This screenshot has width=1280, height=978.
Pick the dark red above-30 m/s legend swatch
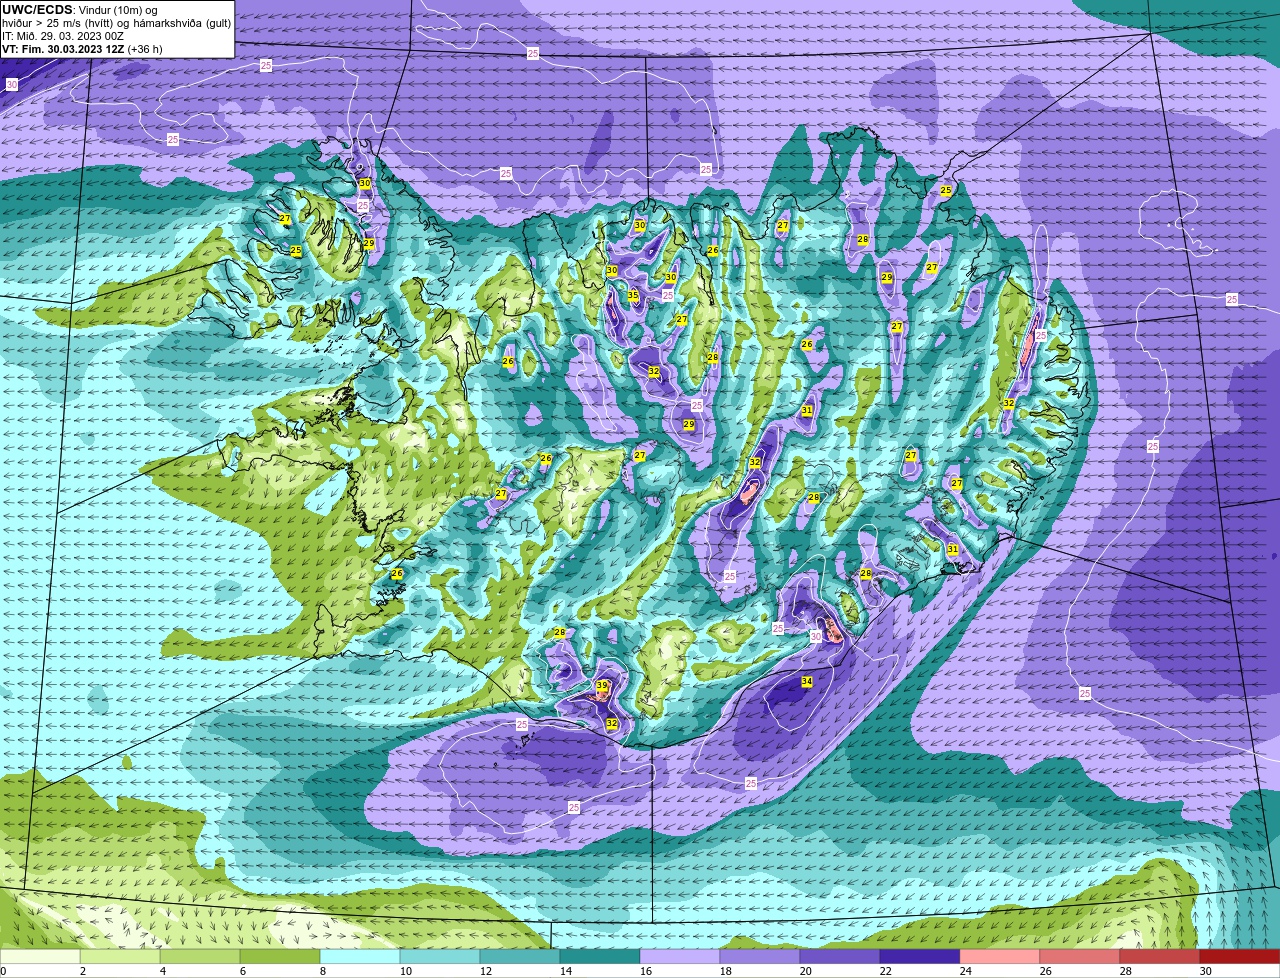coord(1240,956)
